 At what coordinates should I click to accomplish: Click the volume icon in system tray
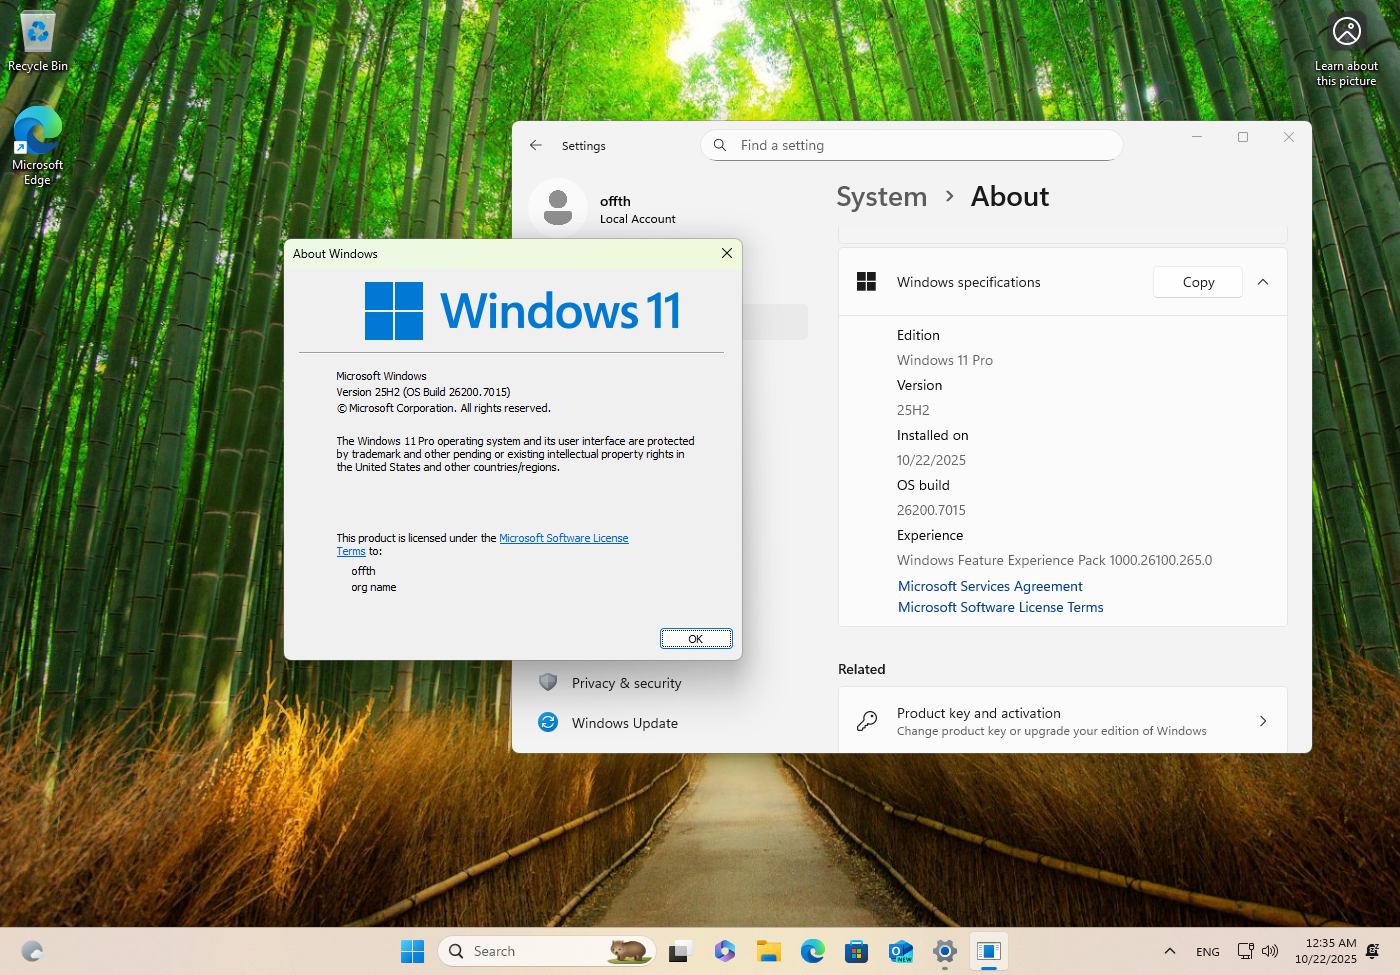pyautogui.click(x=1270, y=951)
